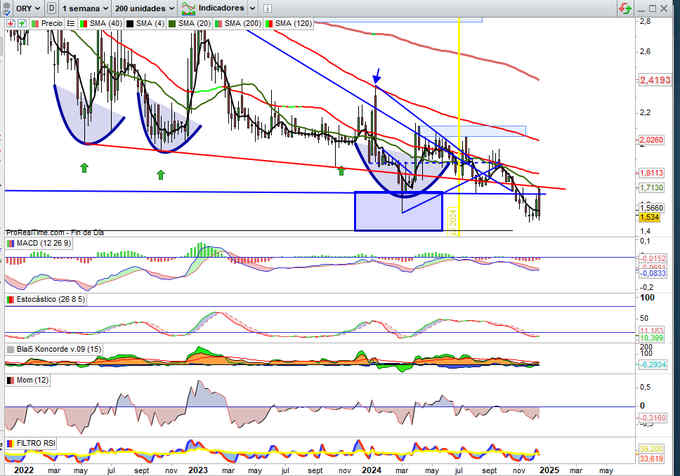Click the 2023 label on time axis
Viewport: 680px width, 476px height.
[198, 470]
